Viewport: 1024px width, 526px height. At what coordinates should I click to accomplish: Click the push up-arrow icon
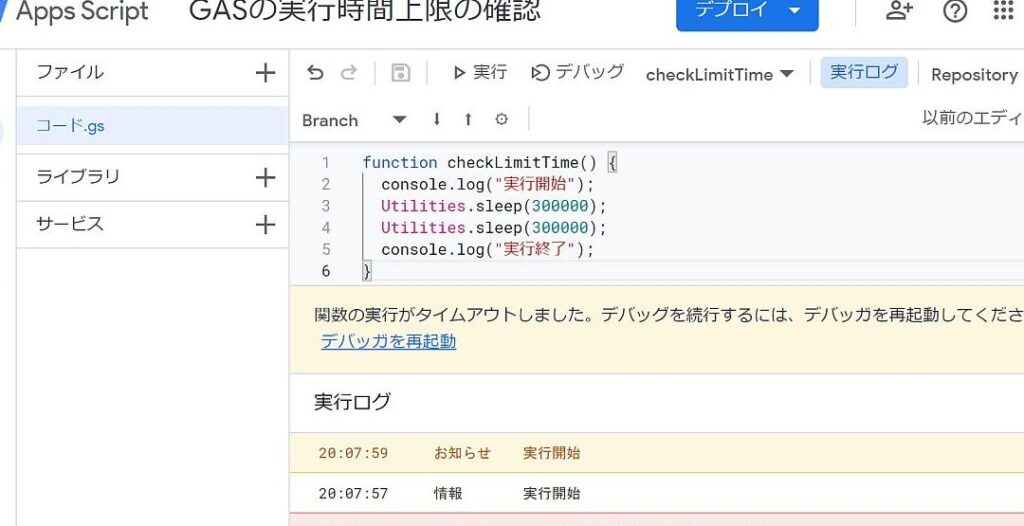pos(468,119)
